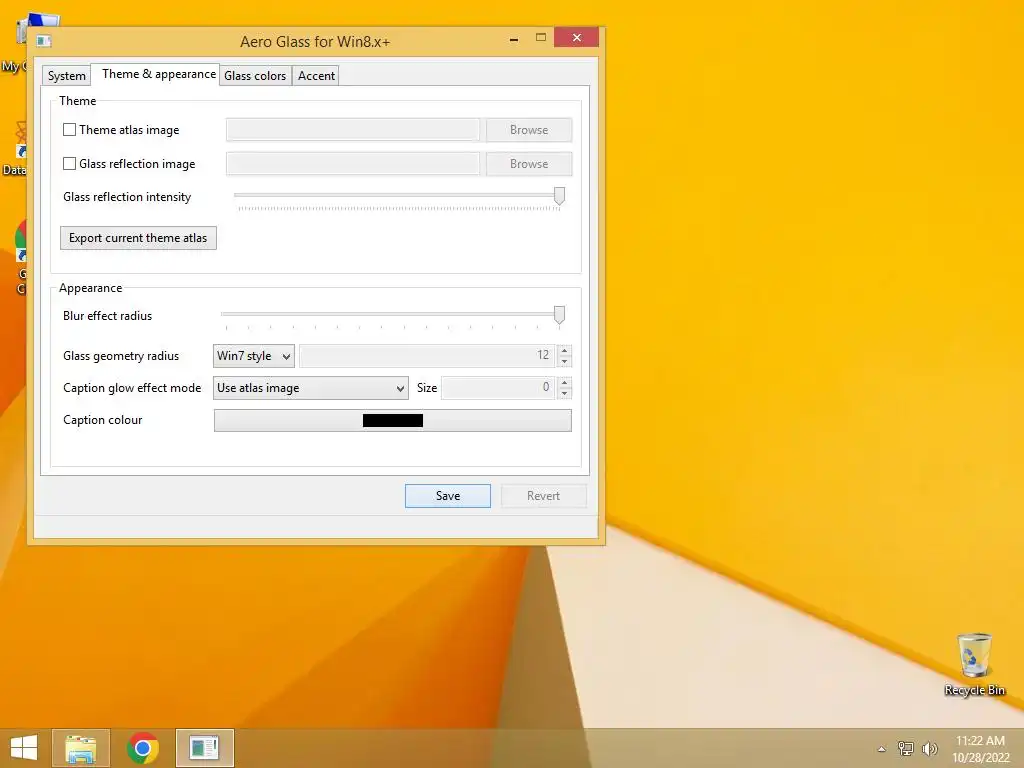Open File Explorer from the taskbar
Screen dimensions: 1024x768
[x=81, y=748]
